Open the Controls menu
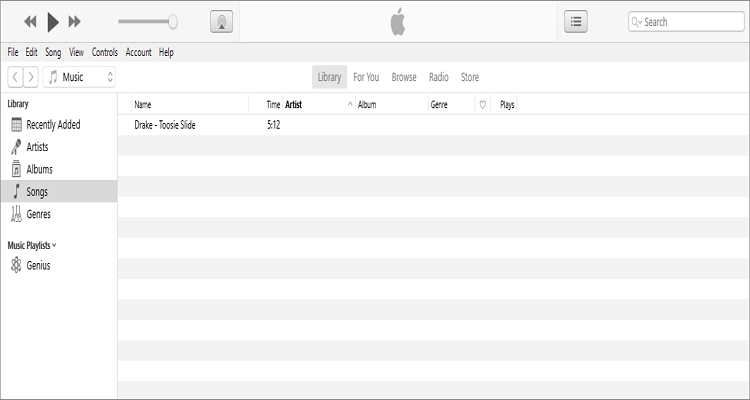This screenshot has height=400, width=750. tap(105, 52)
